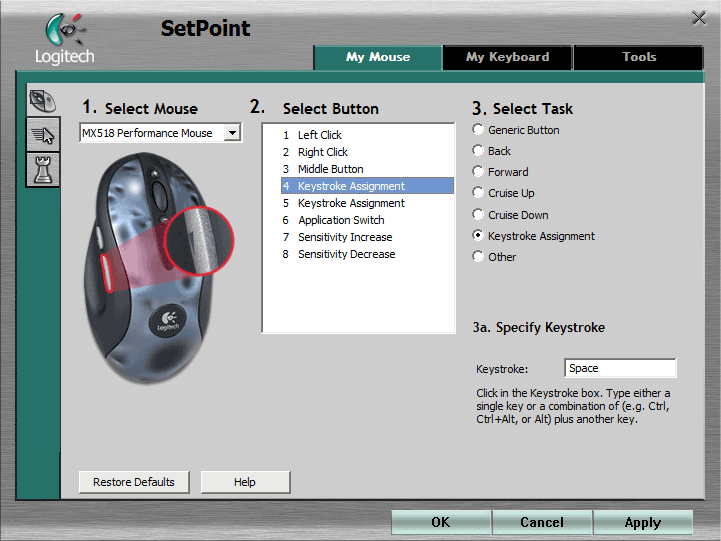Select the Other task radio button
Viewport: 721px width, 541px height.
pyautogui.click(x=479, y=257)
